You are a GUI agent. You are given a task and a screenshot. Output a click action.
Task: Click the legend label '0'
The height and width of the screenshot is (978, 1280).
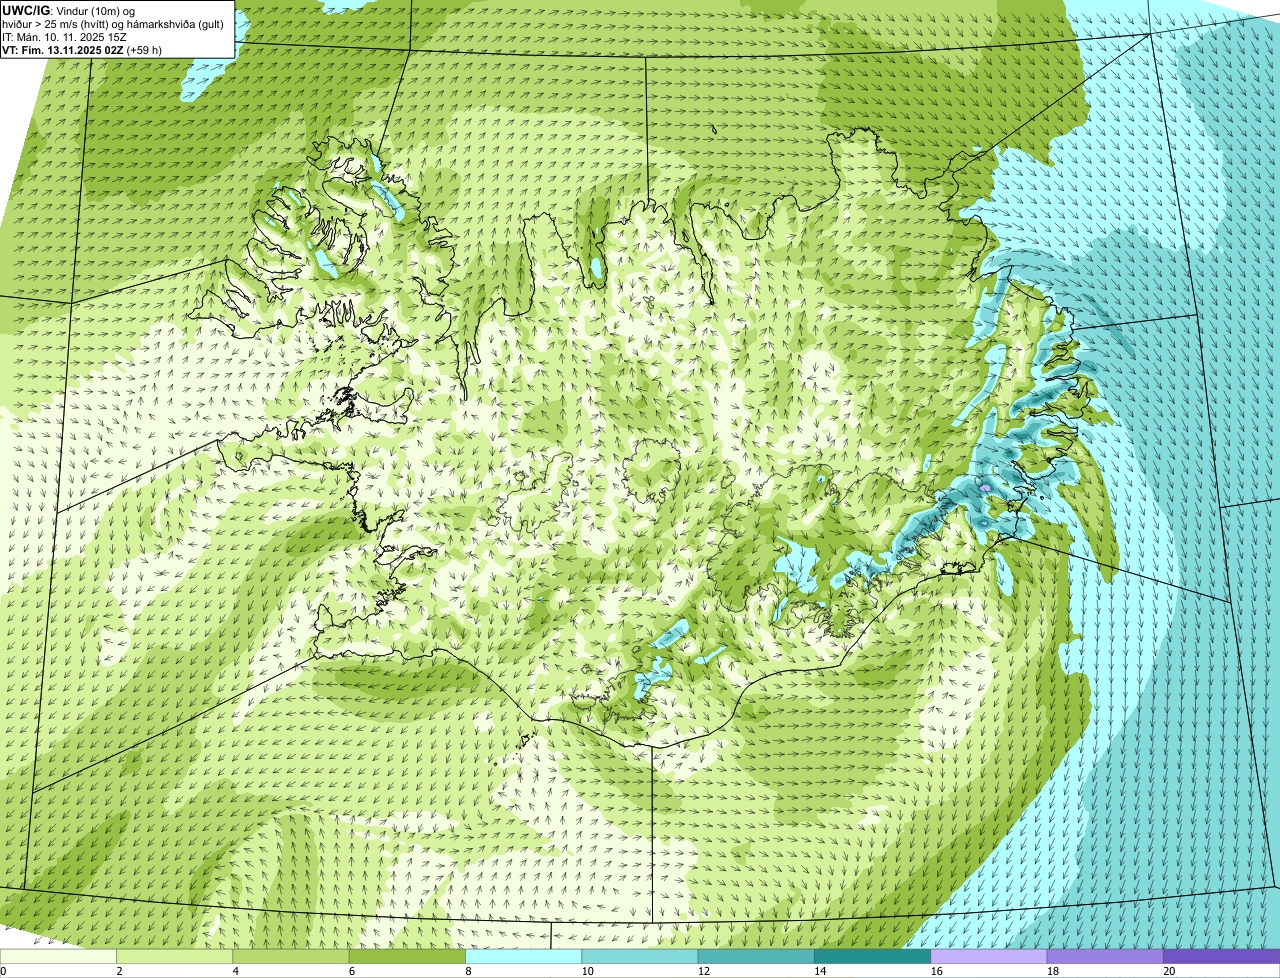tap(3, 970)
